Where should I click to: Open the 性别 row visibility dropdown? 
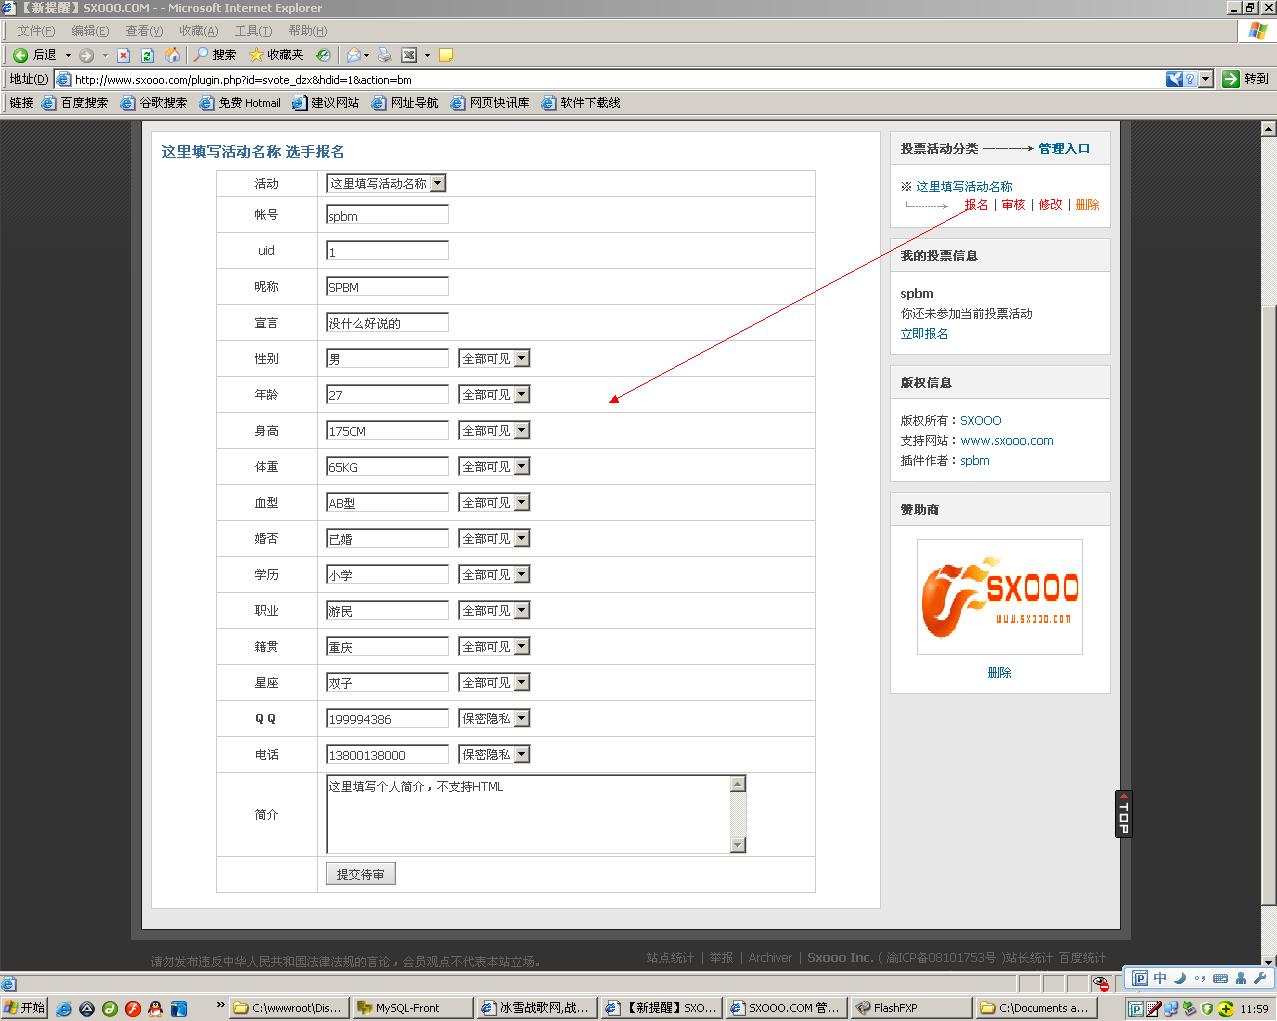521,359
